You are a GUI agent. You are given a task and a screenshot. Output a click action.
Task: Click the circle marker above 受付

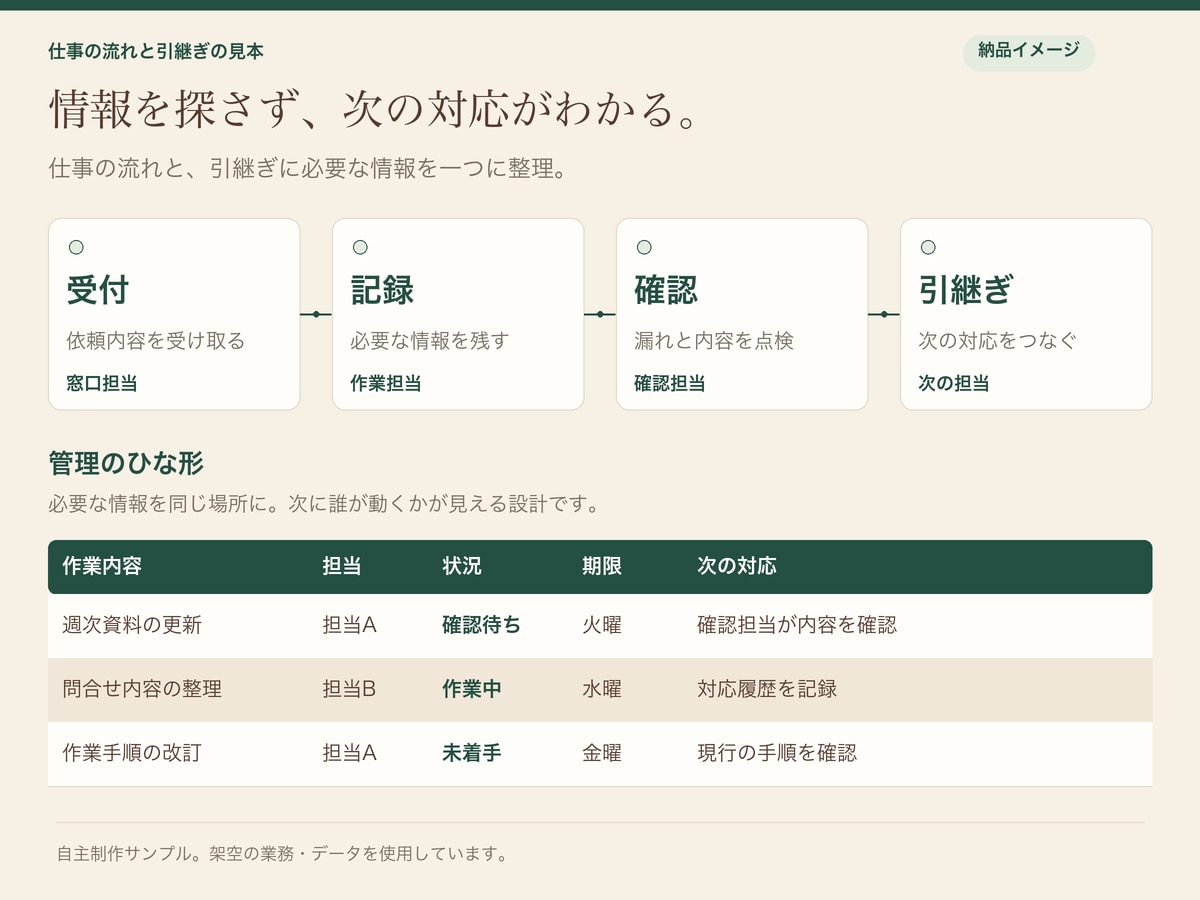[x=76, y=247]
